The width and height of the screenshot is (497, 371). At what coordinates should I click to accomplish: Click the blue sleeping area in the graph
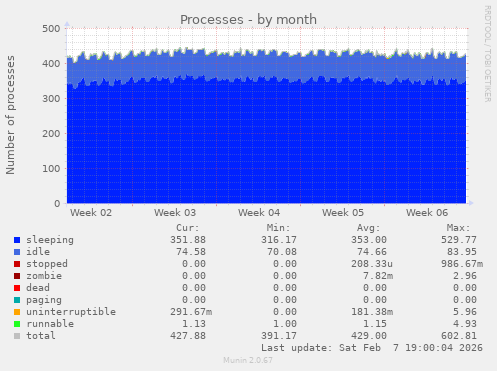267,143
